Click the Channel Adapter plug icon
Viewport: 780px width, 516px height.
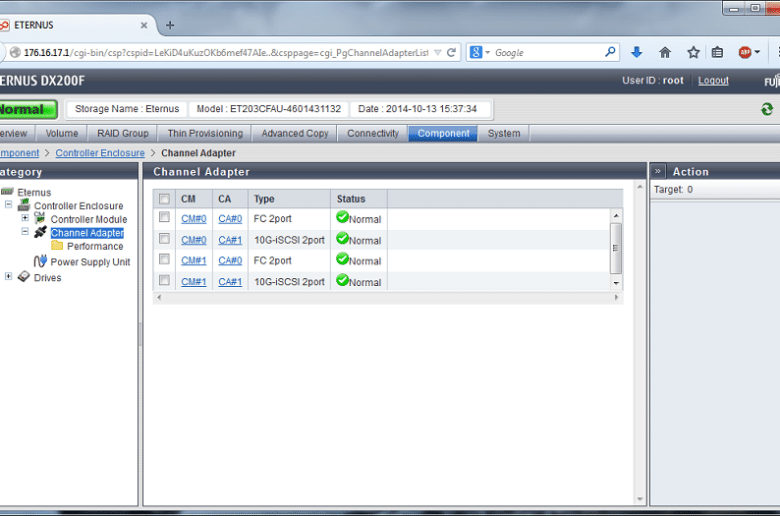[x=40, y=232]
